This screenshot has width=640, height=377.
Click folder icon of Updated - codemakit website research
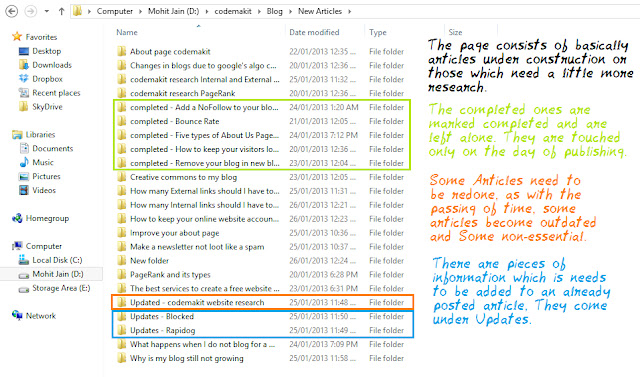point(121,302)
